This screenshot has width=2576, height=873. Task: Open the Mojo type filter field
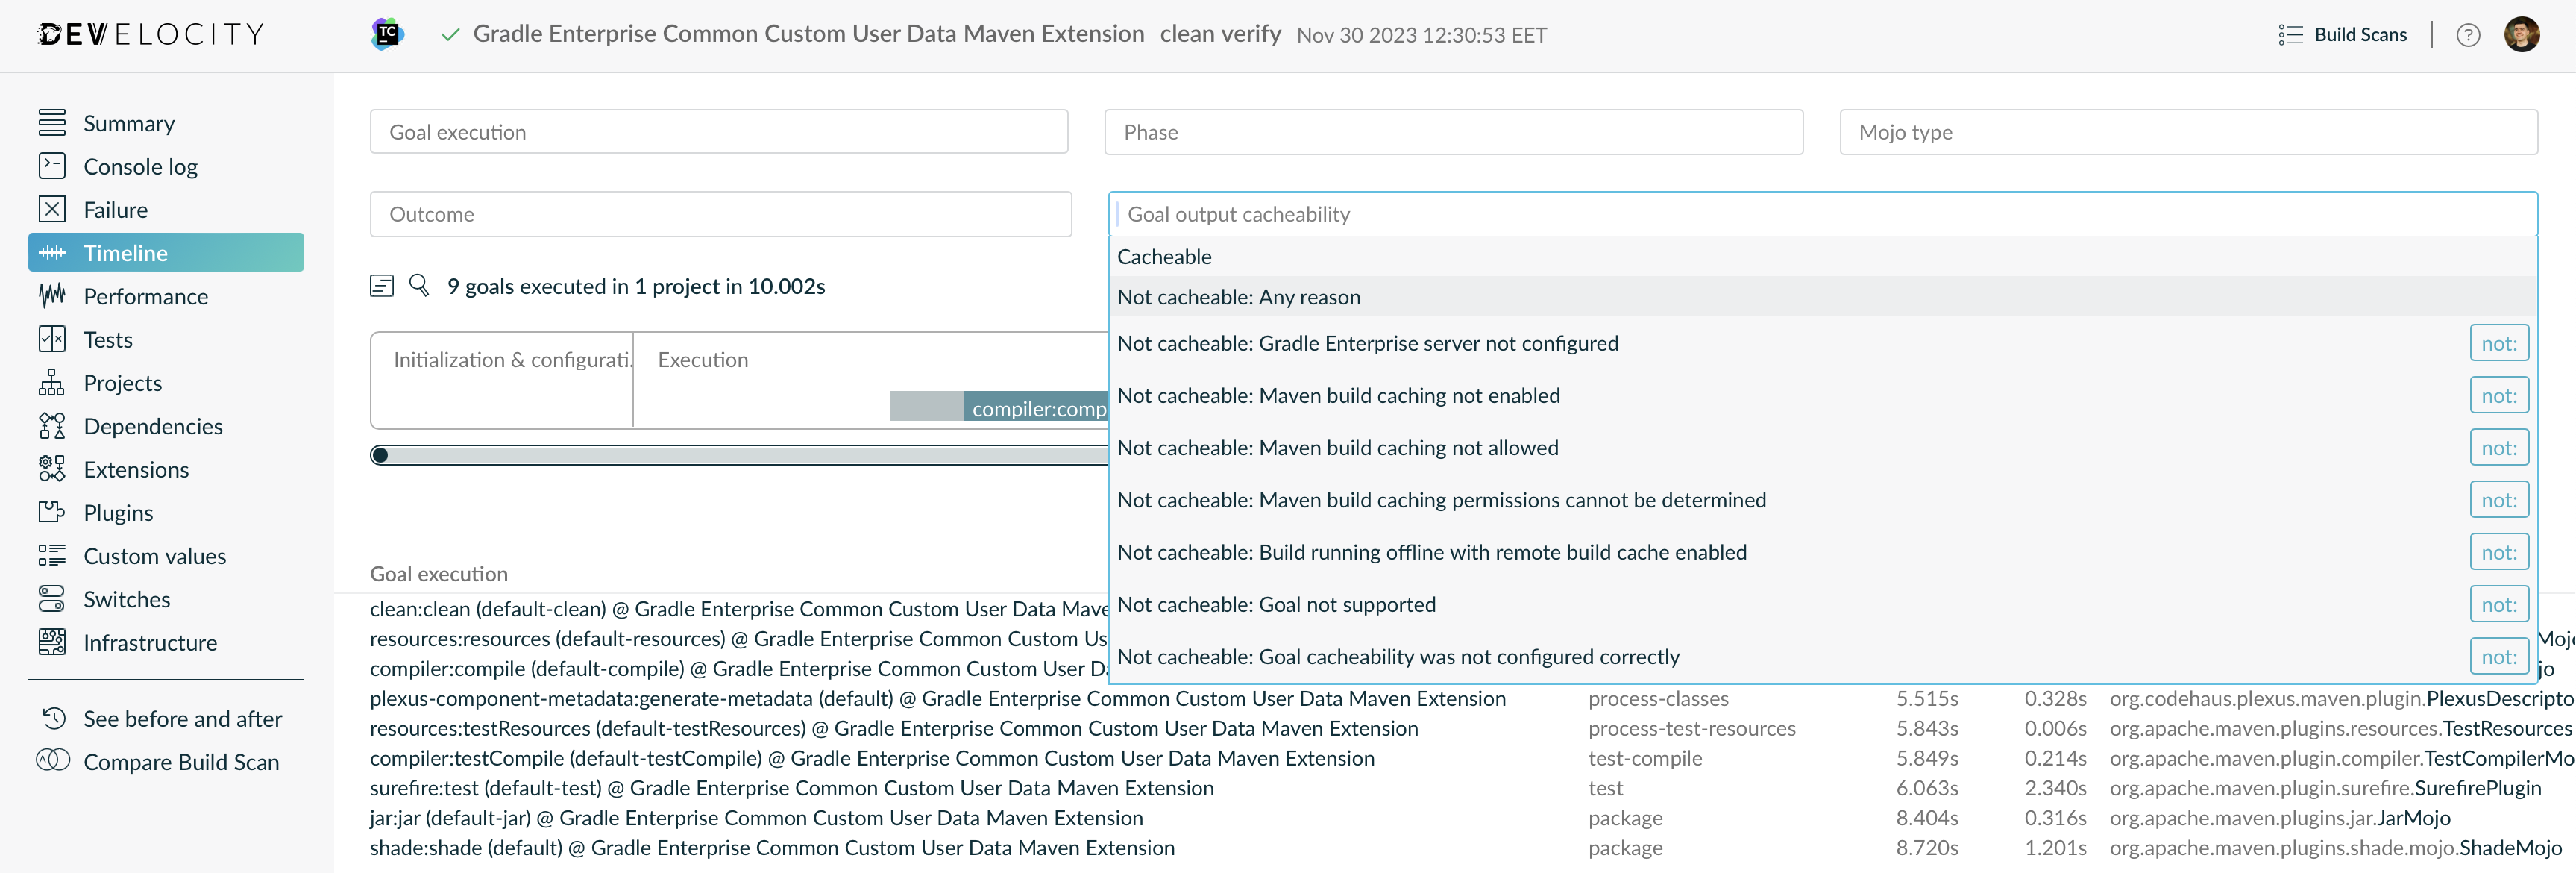click(x=2187, y=132)
